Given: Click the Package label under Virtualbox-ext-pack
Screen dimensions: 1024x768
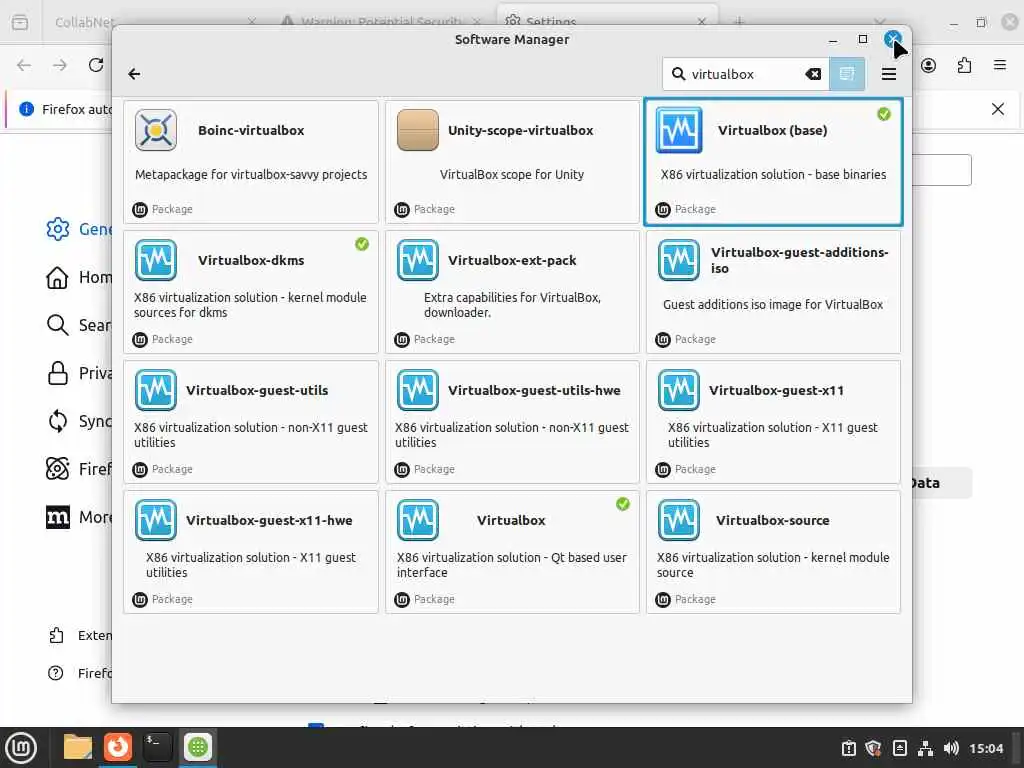Looking at the screenshot, I should click(x=434, y=339).
